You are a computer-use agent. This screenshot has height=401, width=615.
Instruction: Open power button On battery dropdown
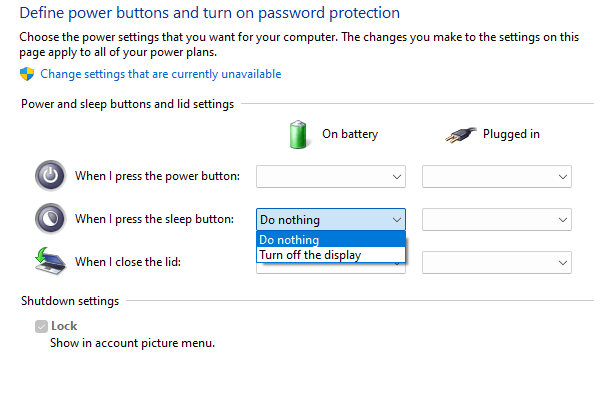coord(331,177)
